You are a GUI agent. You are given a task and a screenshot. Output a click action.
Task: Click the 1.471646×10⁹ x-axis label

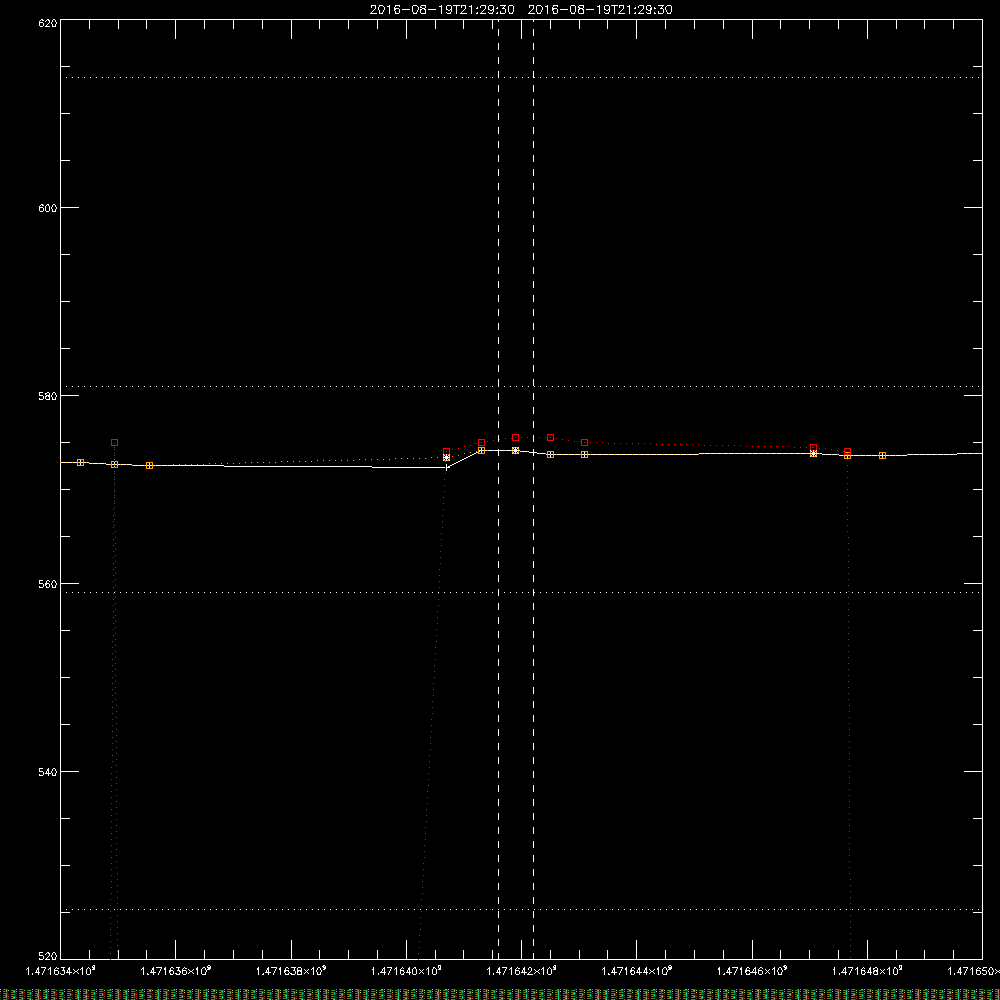[752, 971]
